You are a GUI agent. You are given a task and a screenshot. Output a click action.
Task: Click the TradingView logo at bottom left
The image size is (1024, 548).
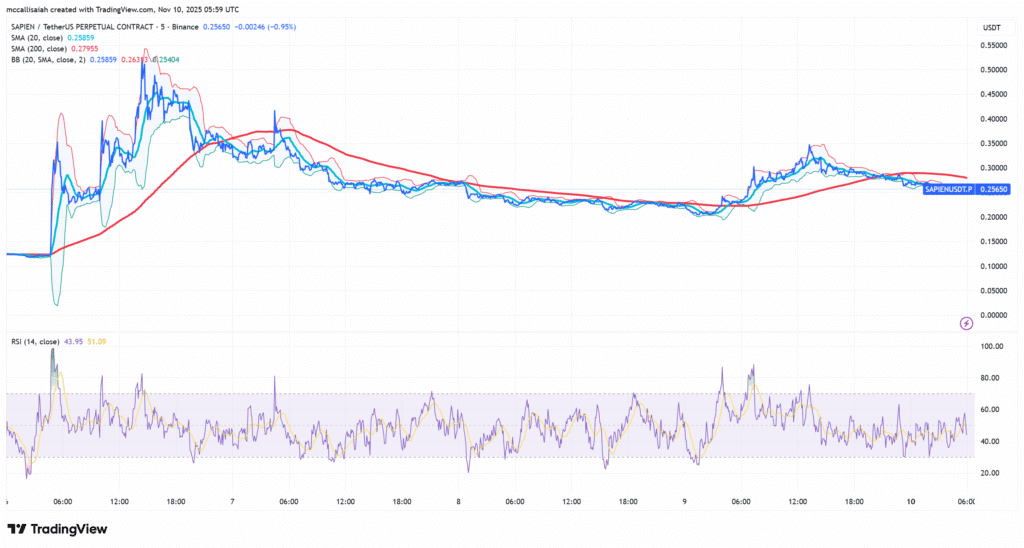pos(57,529)
